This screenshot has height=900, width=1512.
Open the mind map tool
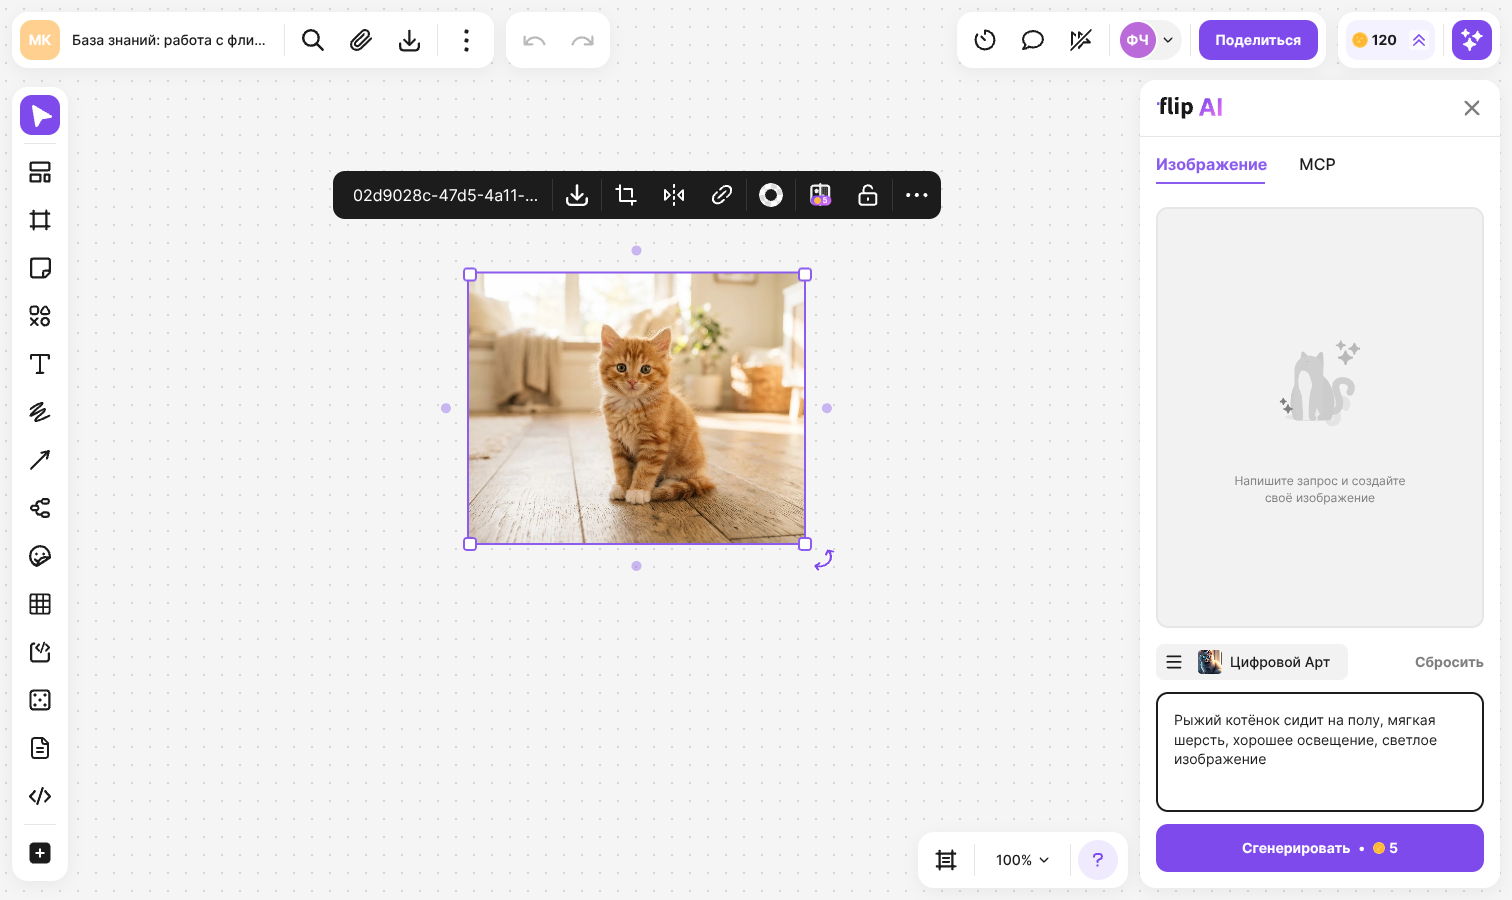click(x=40, y=508)
